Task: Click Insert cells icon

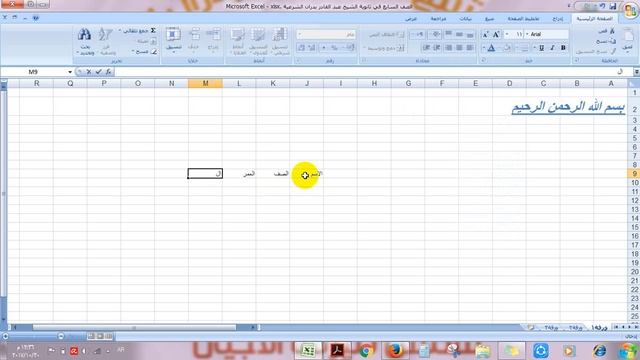Action: 213,34
